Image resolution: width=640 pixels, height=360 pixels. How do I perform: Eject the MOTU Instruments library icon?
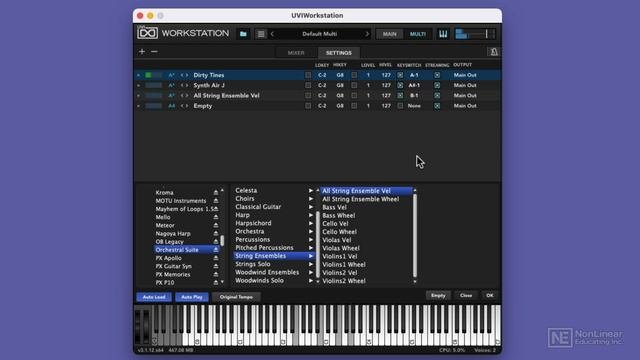tap(216, 200)
